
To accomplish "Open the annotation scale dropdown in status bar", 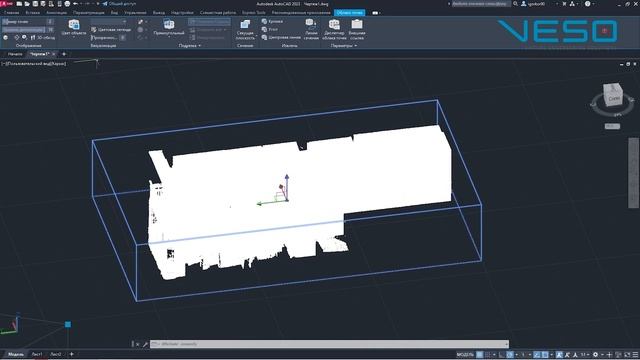I will 584,354.
